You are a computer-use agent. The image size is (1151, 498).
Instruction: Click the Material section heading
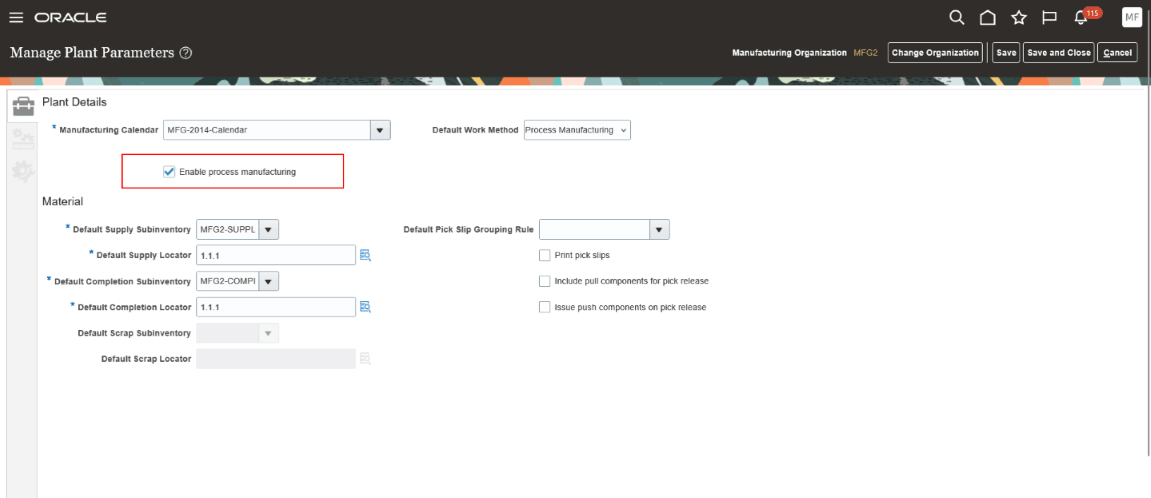[62, 201]
